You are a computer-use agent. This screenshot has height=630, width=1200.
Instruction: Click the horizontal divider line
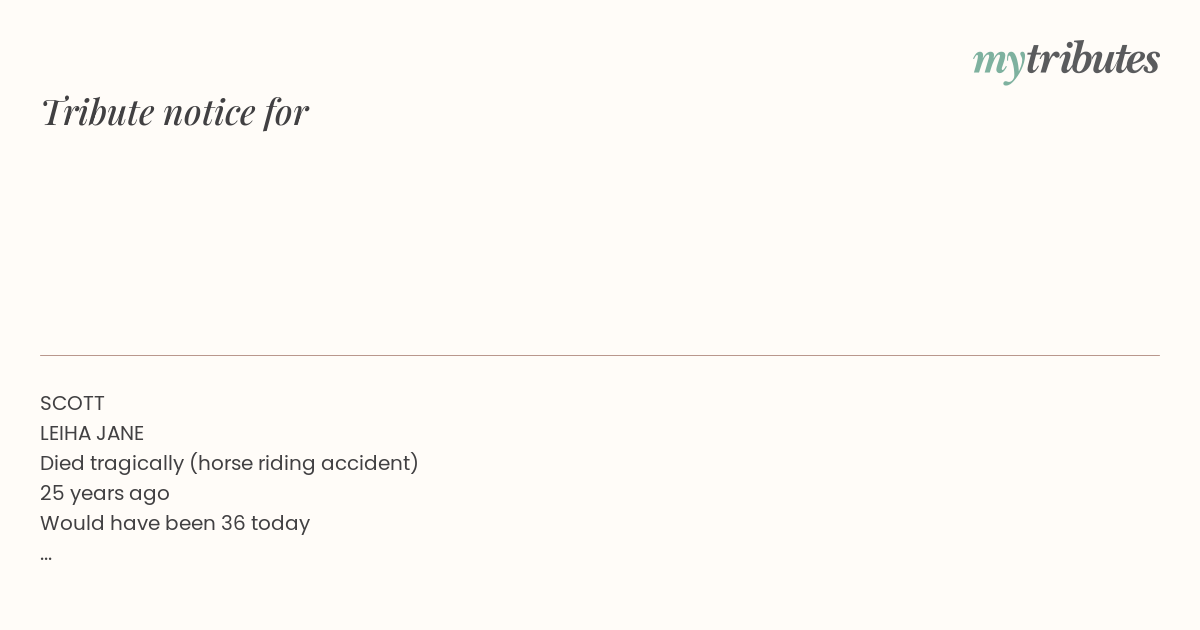[x=600, y=355]
